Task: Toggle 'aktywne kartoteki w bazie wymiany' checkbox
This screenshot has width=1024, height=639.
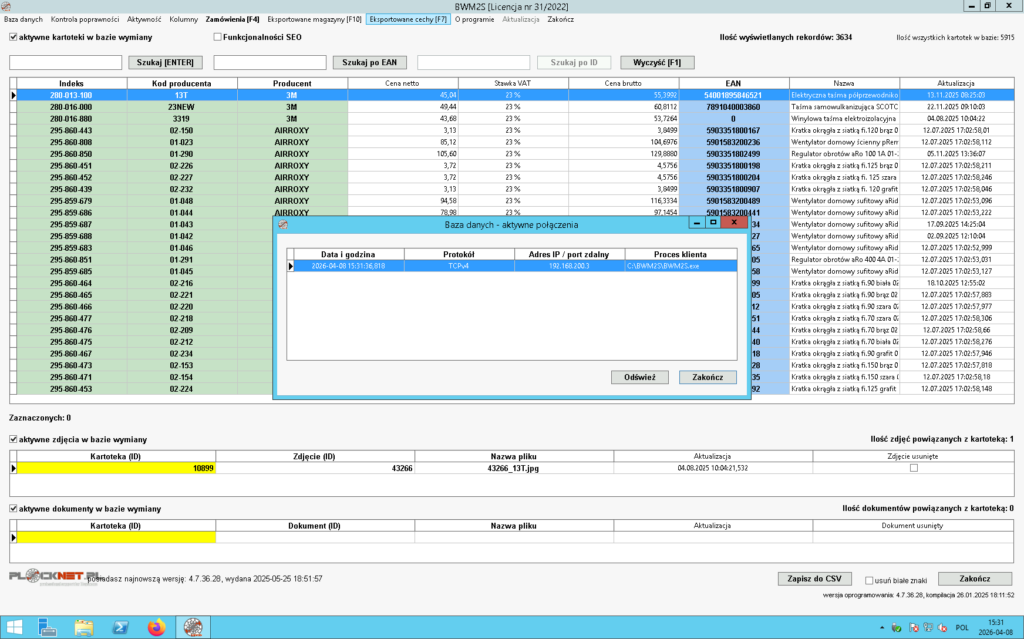Action: 13,38
